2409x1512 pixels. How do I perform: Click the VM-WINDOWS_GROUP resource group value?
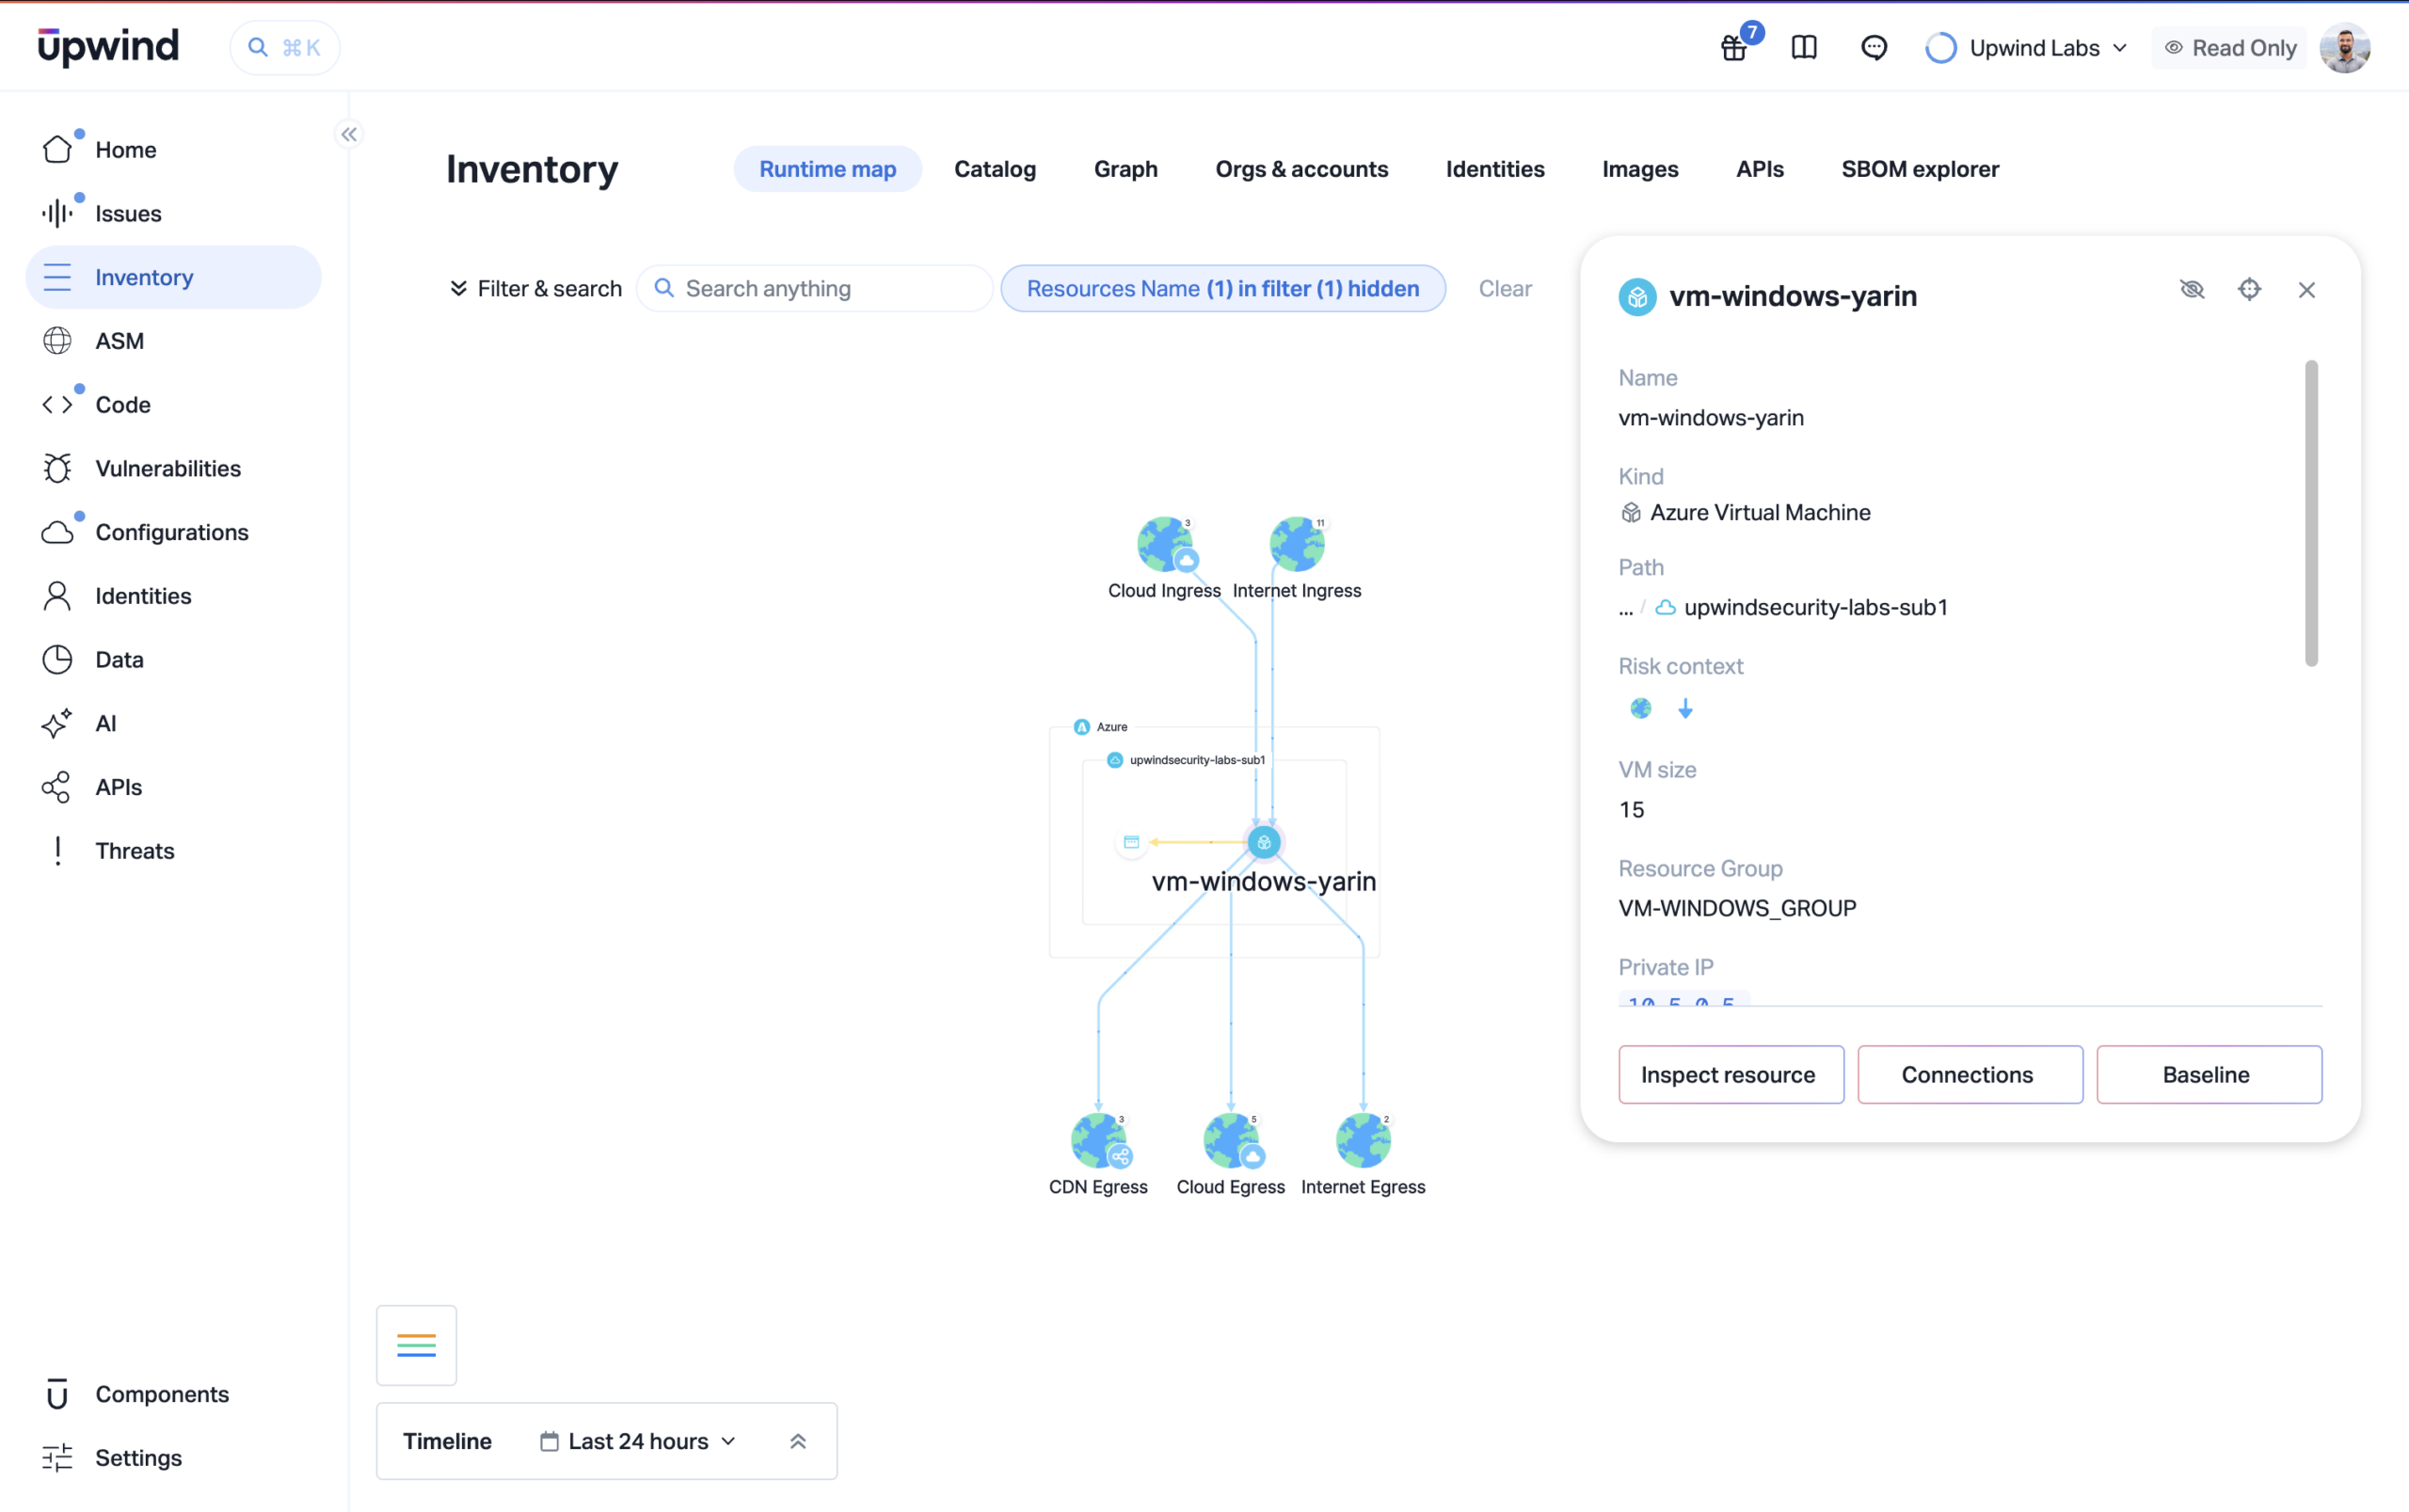[x=1737, y=909]
